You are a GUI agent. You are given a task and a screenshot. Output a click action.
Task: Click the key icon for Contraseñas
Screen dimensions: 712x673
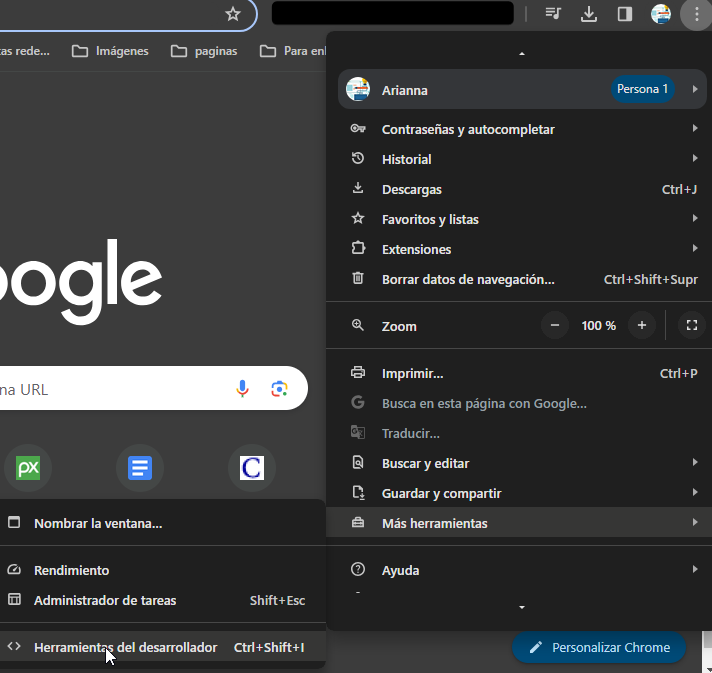(358, 129)
